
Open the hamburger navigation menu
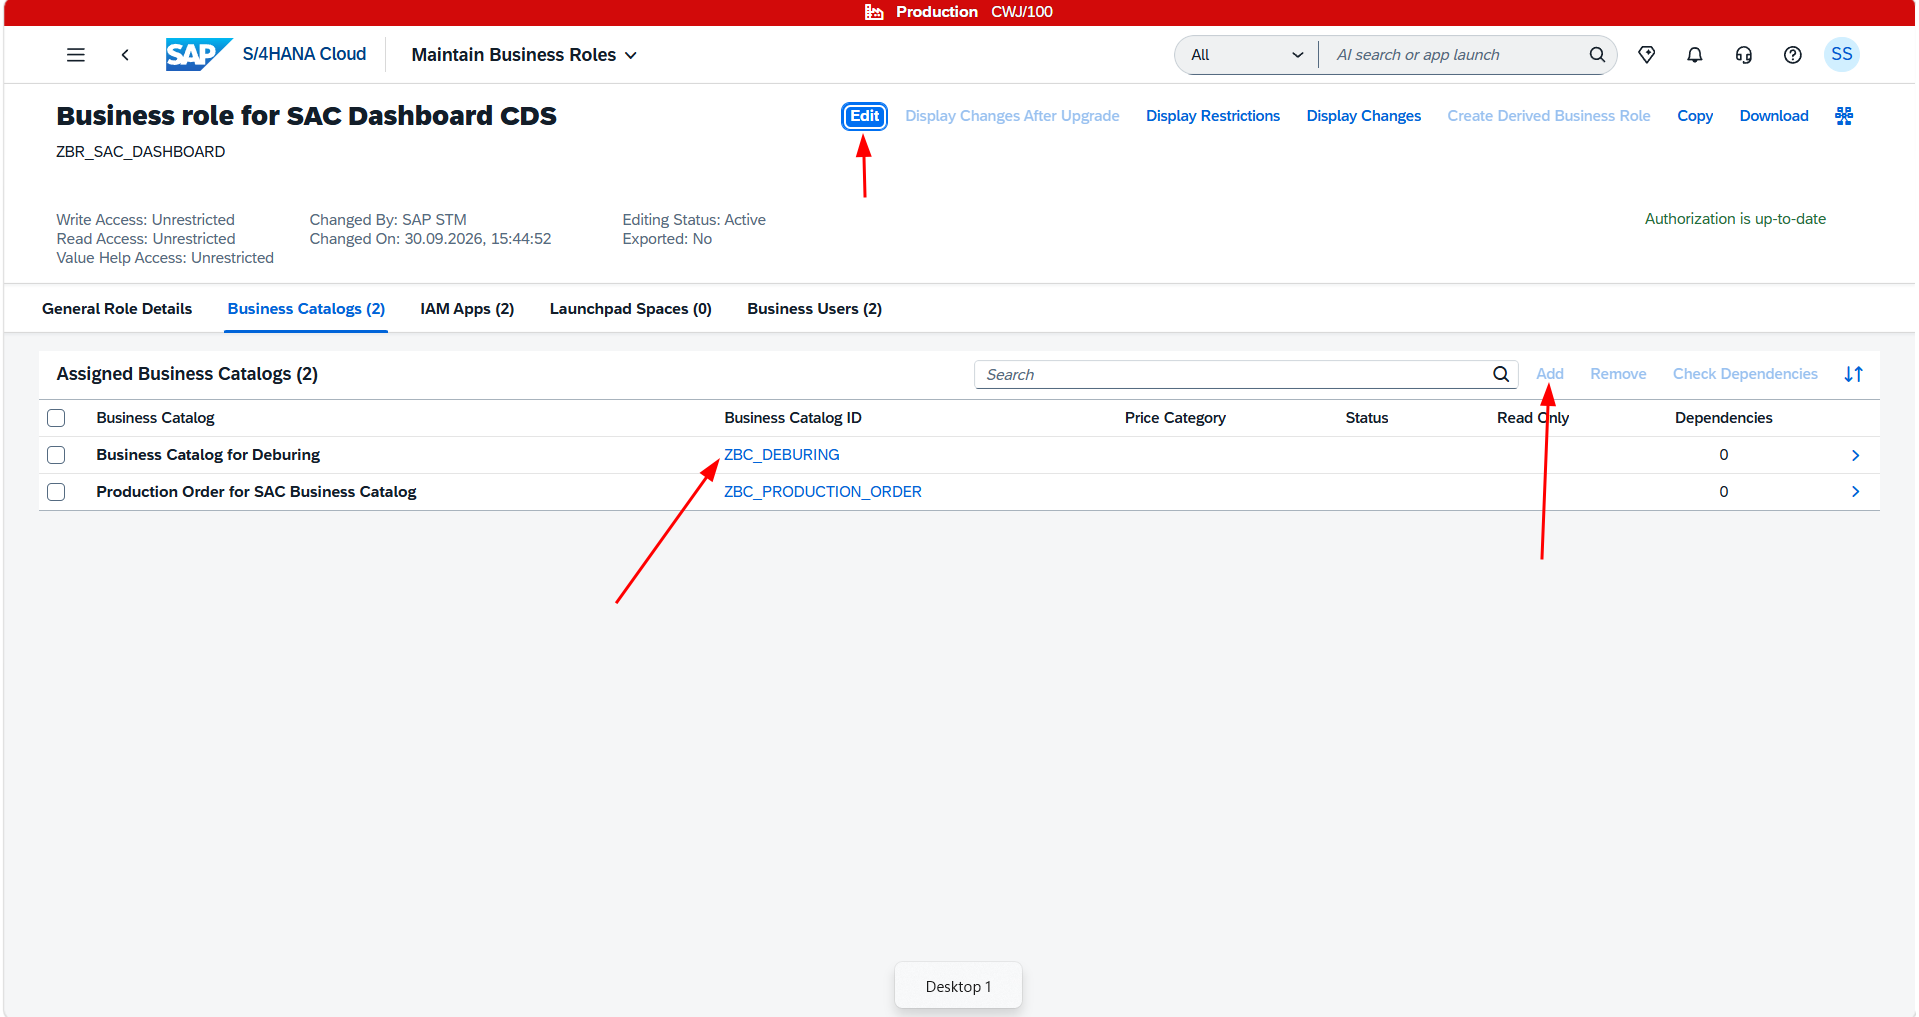(x=76, y=55)
